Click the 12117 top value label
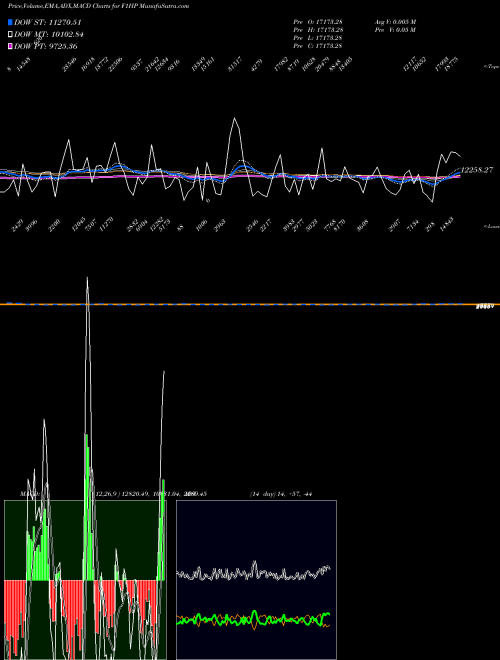This screenshot has width=500, height=660. click(x=410, y=64)
